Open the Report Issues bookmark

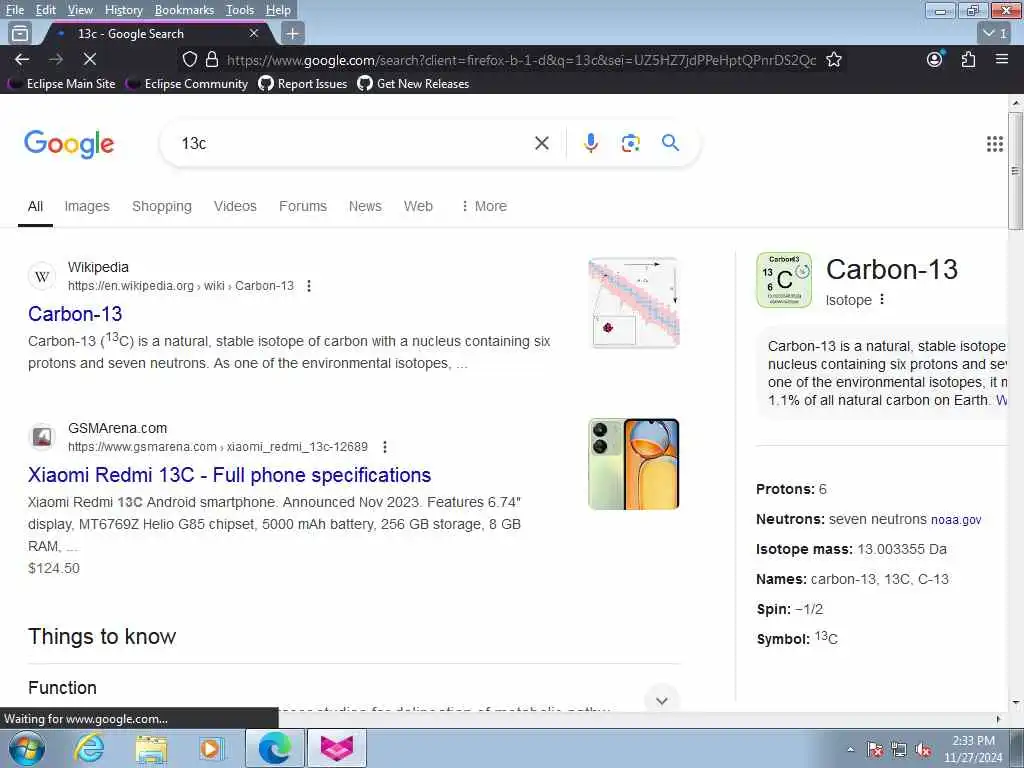(x=303, y=84)
